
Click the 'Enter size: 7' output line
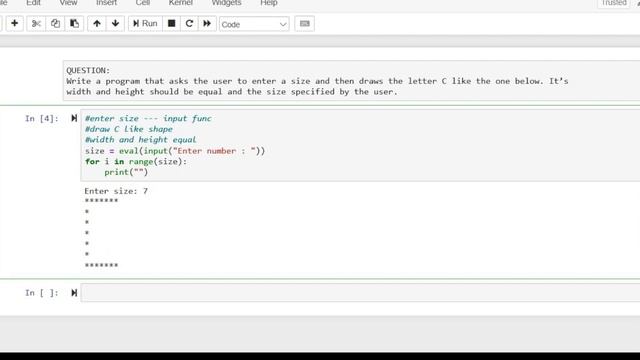coord(116,191)
